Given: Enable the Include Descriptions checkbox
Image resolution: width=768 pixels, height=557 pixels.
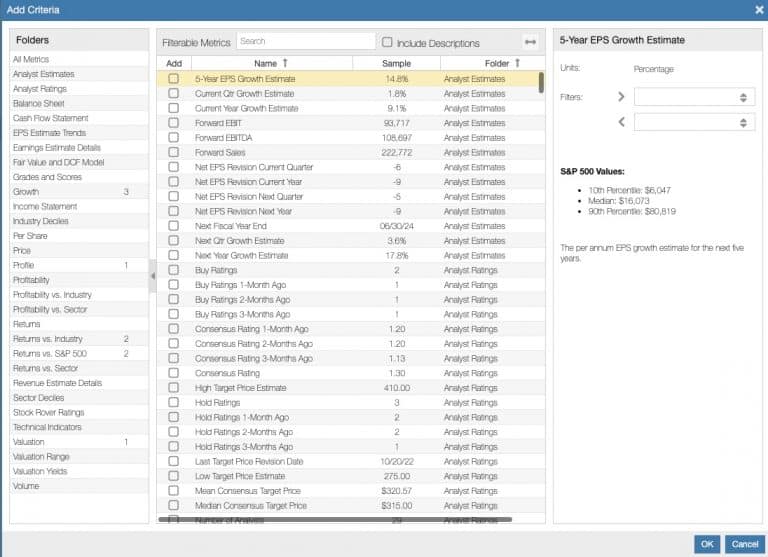Looking at the screenshot, I should [387, 43].
